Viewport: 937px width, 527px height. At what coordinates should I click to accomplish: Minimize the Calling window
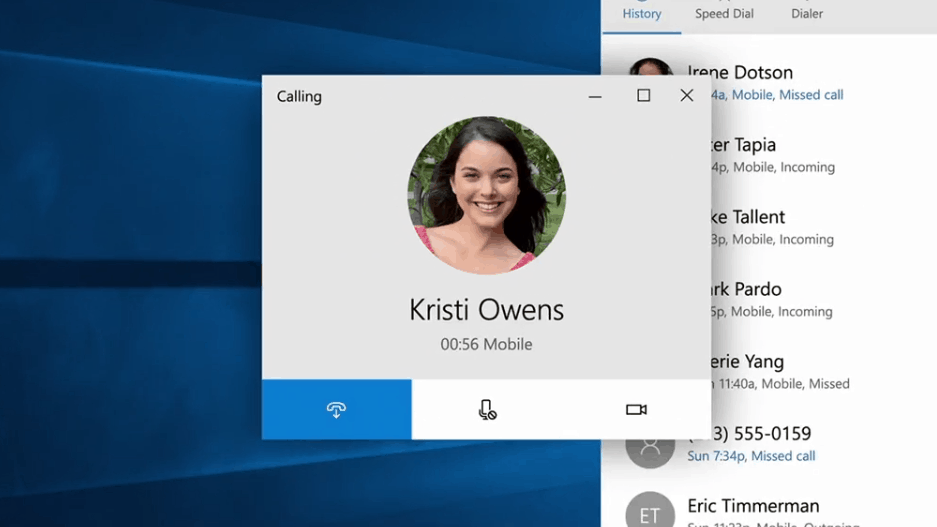click(595, 96)
